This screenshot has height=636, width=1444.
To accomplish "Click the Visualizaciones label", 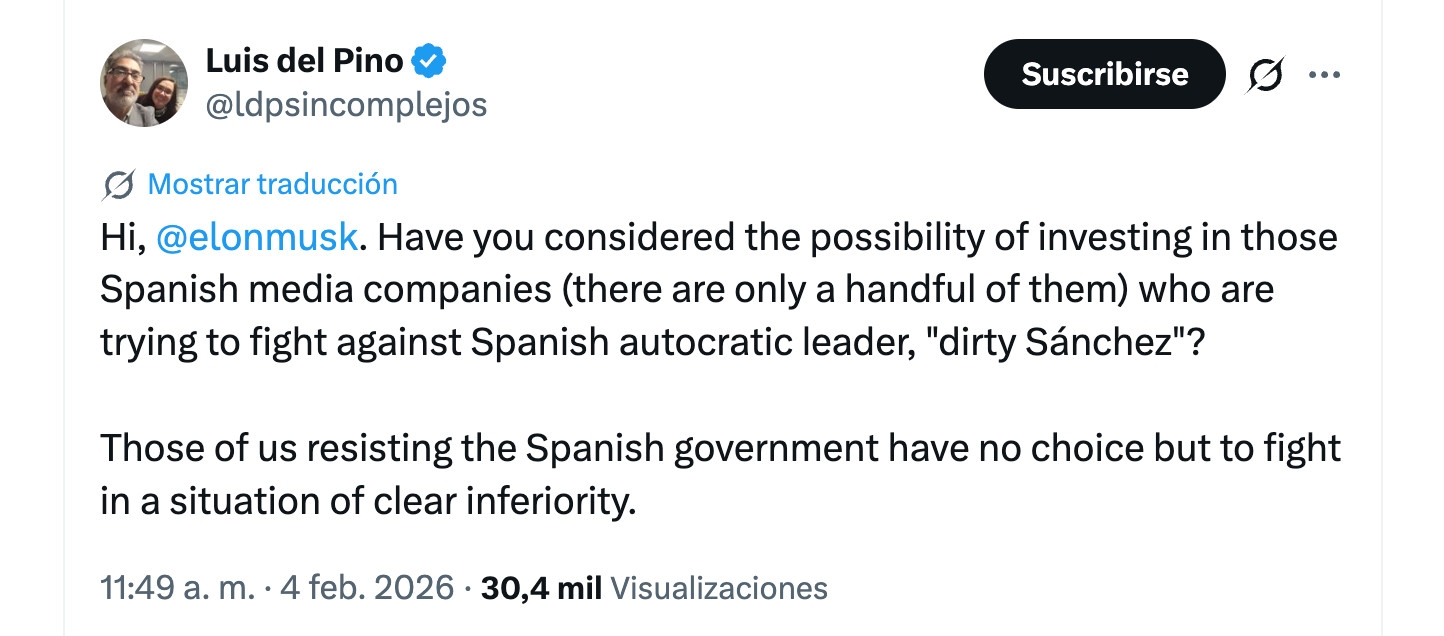I will point(718,587).
